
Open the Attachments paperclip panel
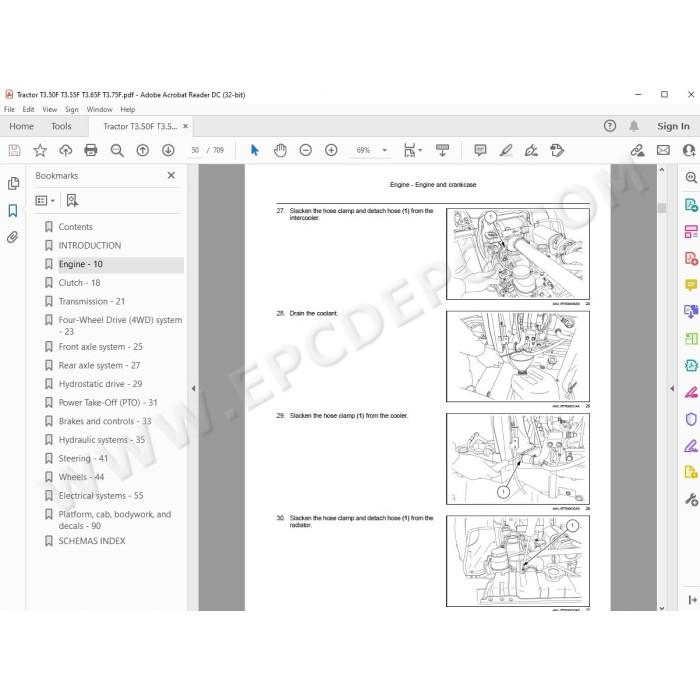click(12, 237)
